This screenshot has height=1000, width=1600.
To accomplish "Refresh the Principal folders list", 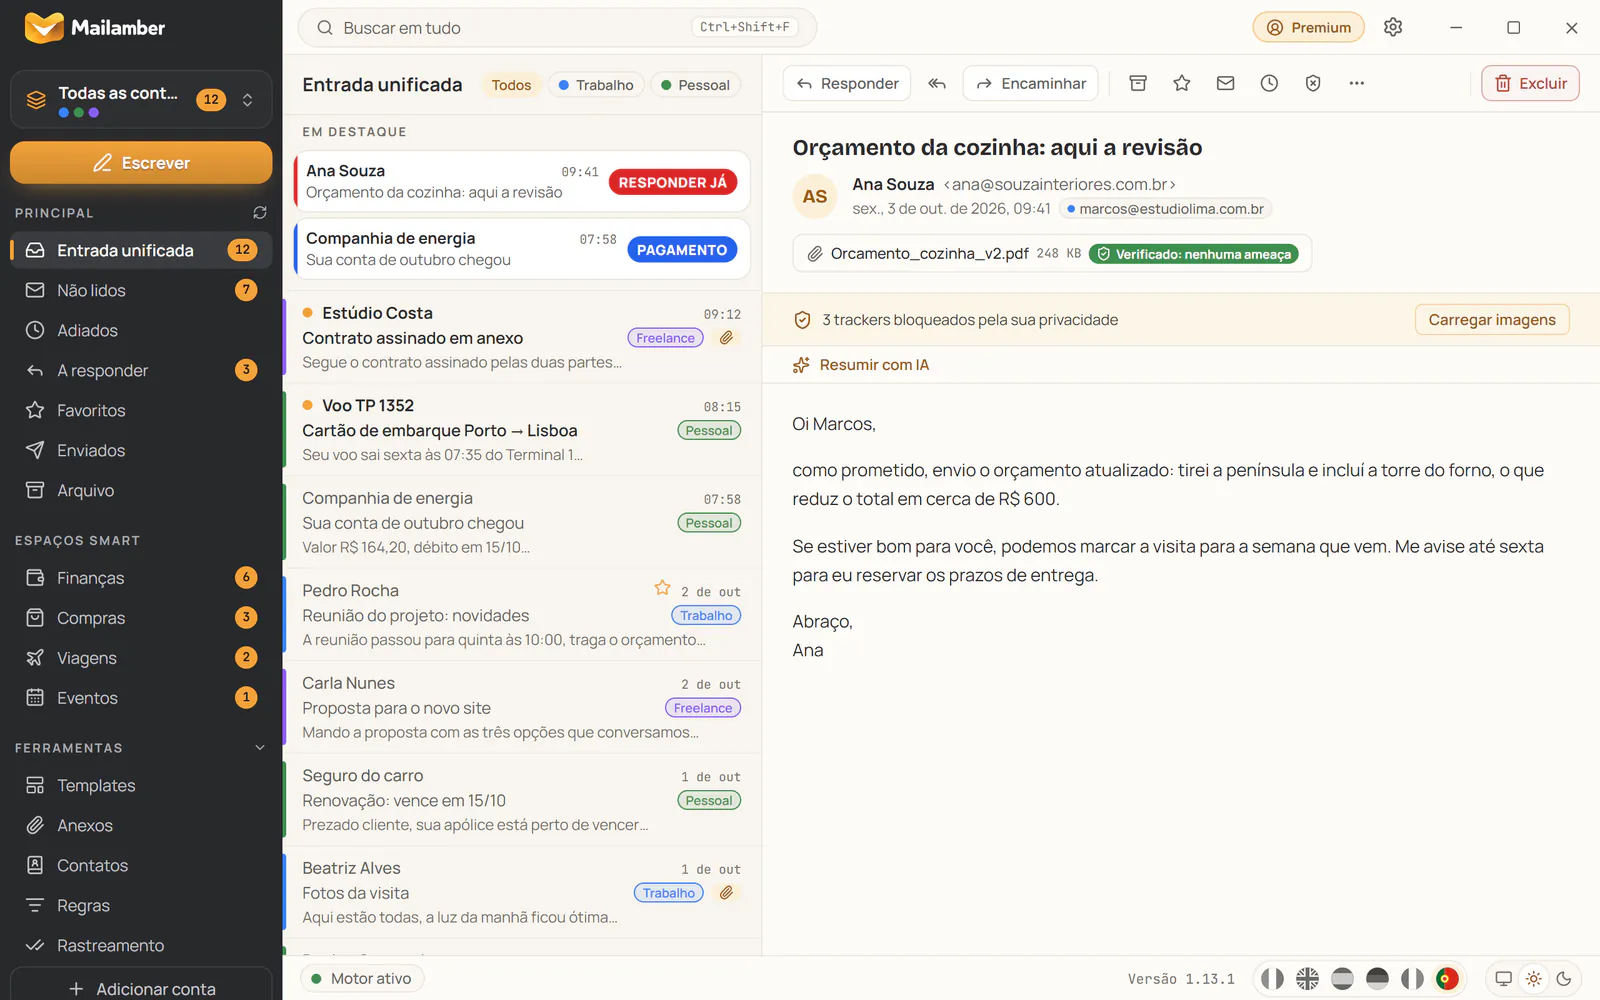I will (260, 213).
